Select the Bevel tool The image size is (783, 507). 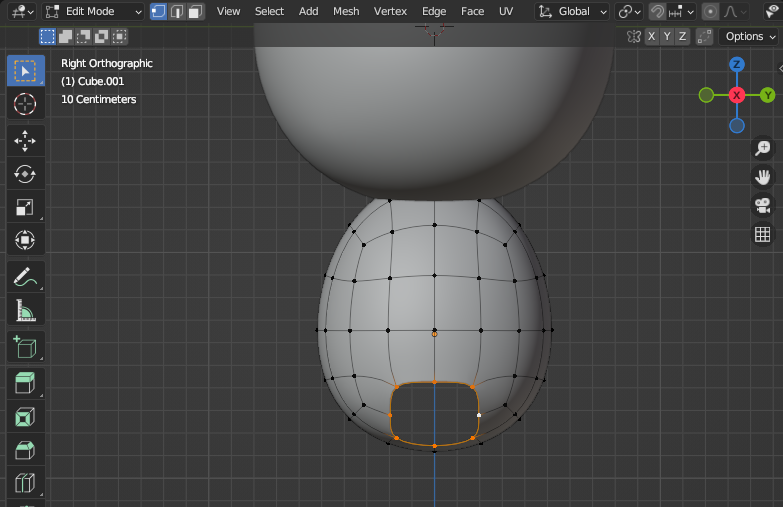click(x=25, y=450)
